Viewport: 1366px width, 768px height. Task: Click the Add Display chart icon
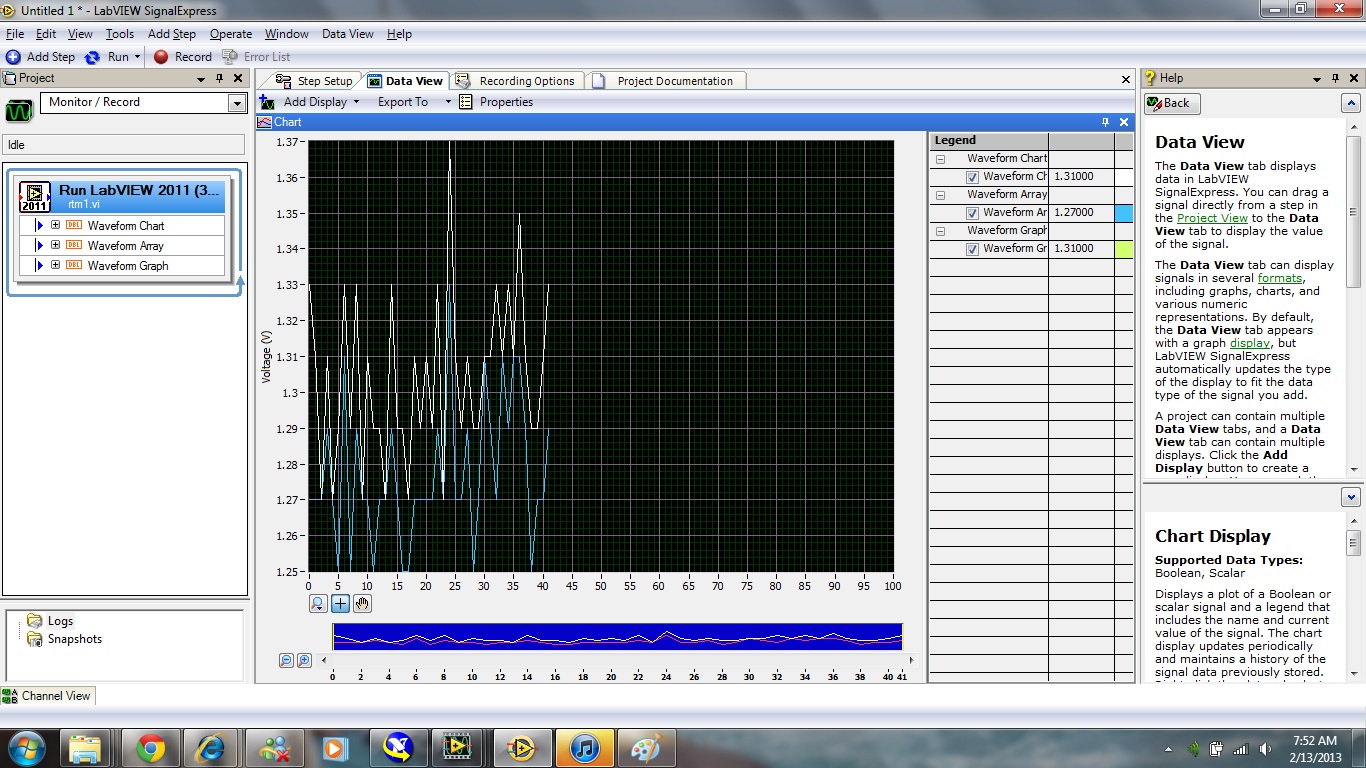[x=267, y=102]
